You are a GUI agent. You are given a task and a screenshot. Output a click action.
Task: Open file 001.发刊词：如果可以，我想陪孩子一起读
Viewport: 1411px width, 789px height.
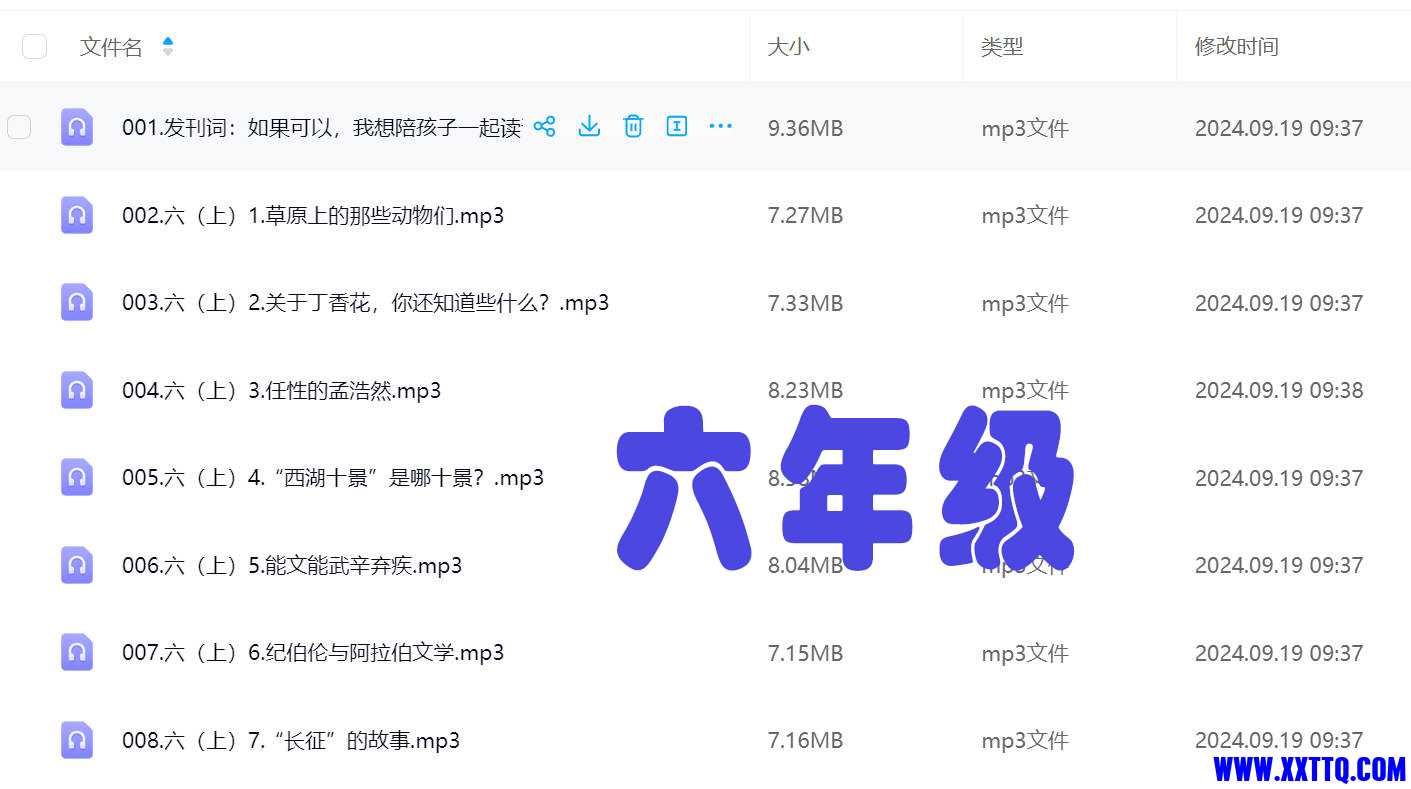pyautogui.click(x=322, y=127)
